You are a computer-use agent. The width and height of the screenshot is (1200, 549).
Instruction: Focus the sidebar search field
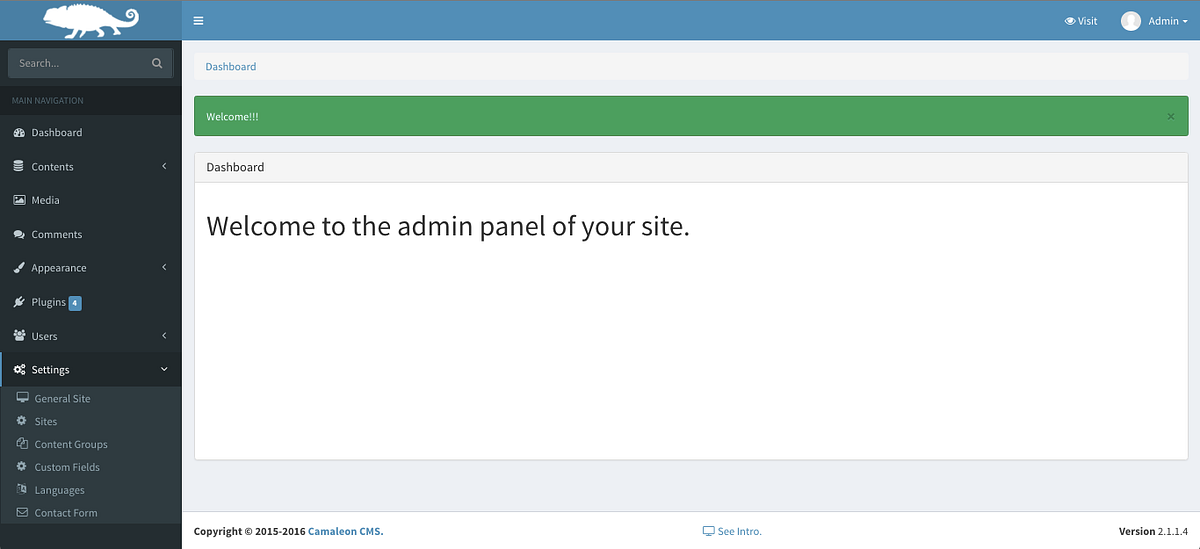[80, 63]
